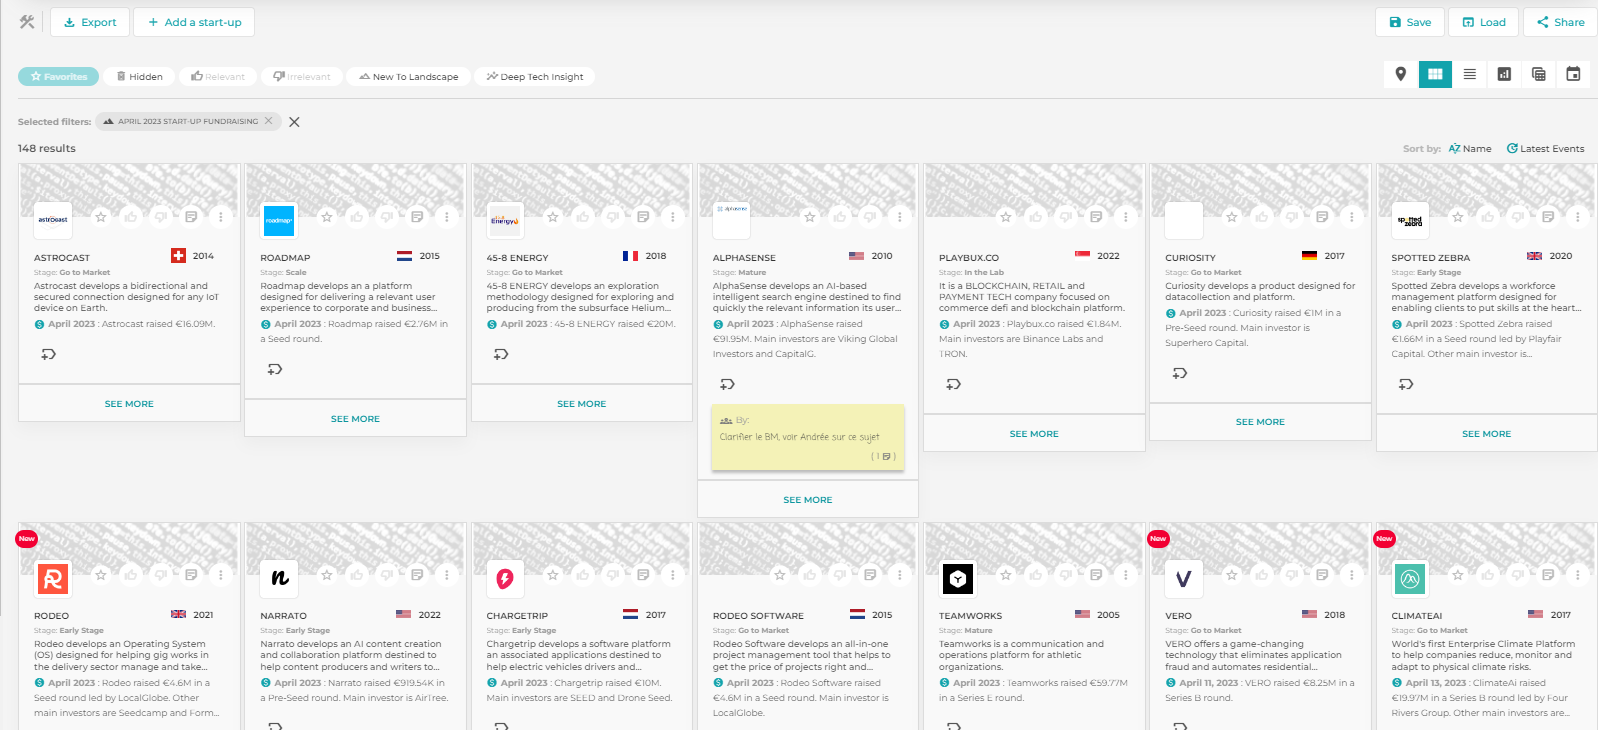Open the Narrato card three-dot menu

coord(447,575)
